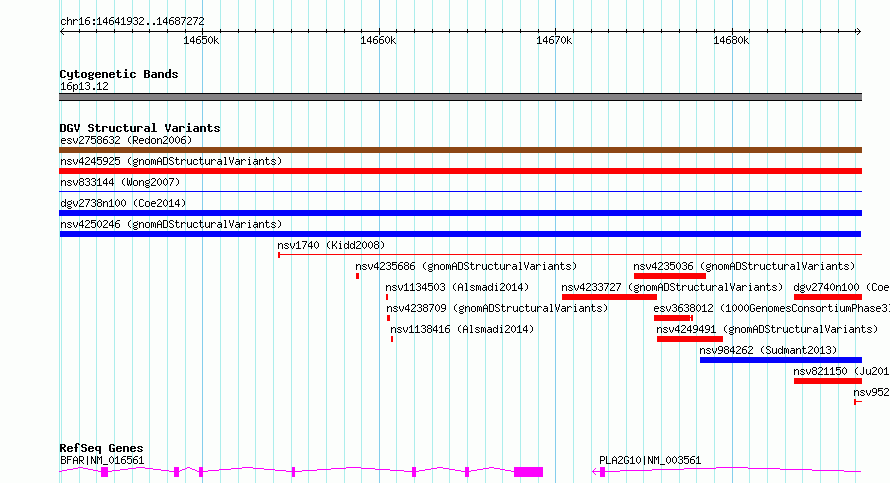
Task: Click the esv2758632 (Redon2006) brown variant bar
Action: pos(460,150)
